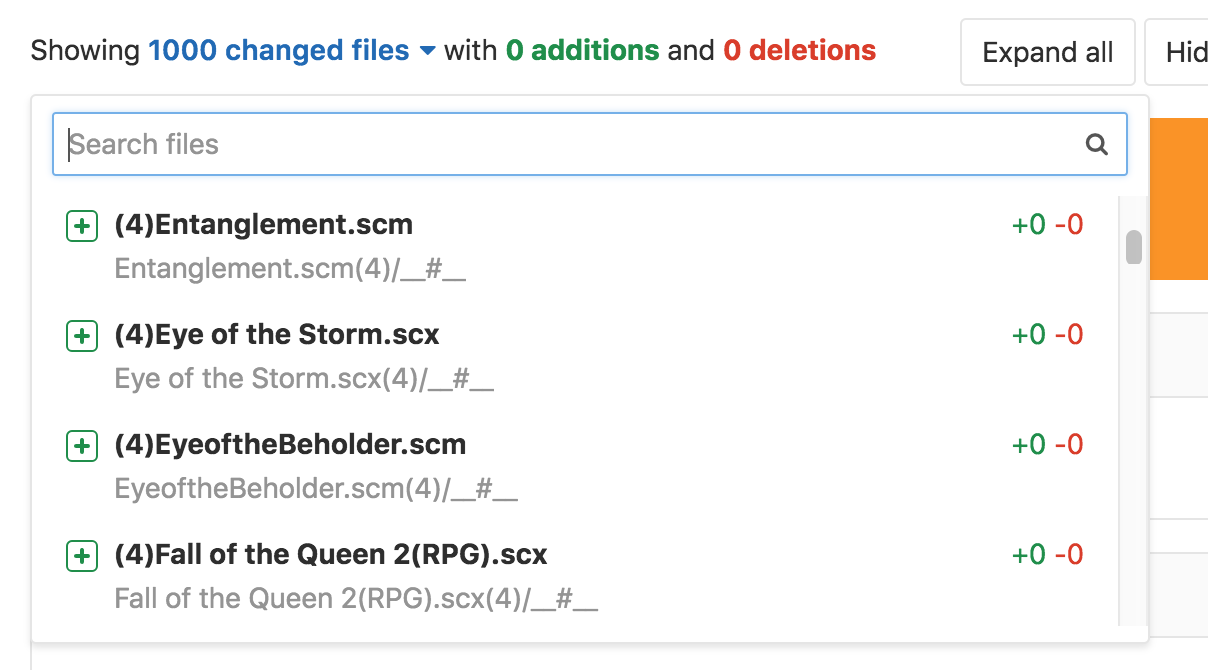
Task: Click the plus icon beside (4)Eye of the Storm.scx
Action: tap(81, 336)
